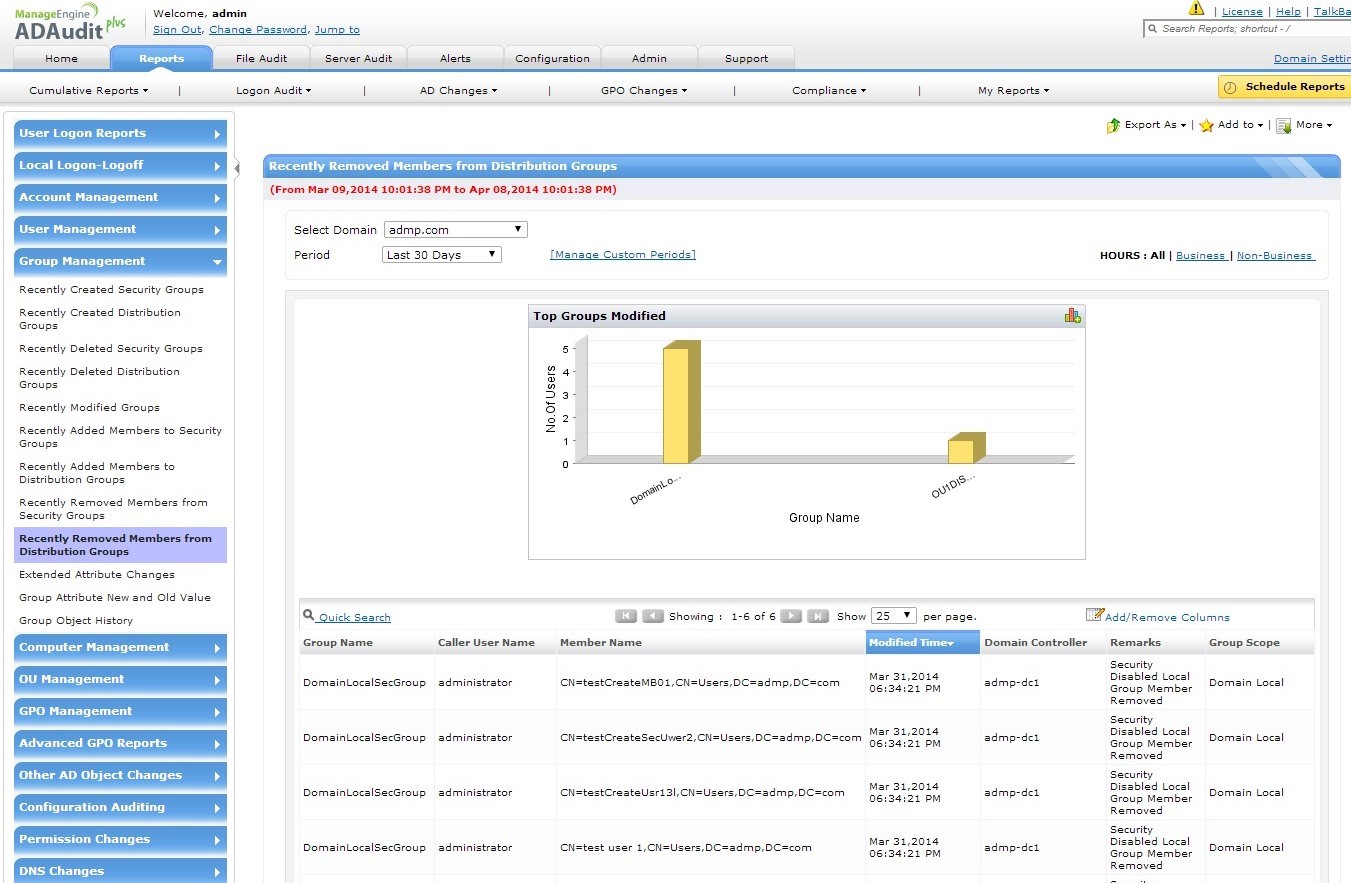Click the chart type icon in Top Groups Modified
1351x883 pixels.
coord(1072,316)
